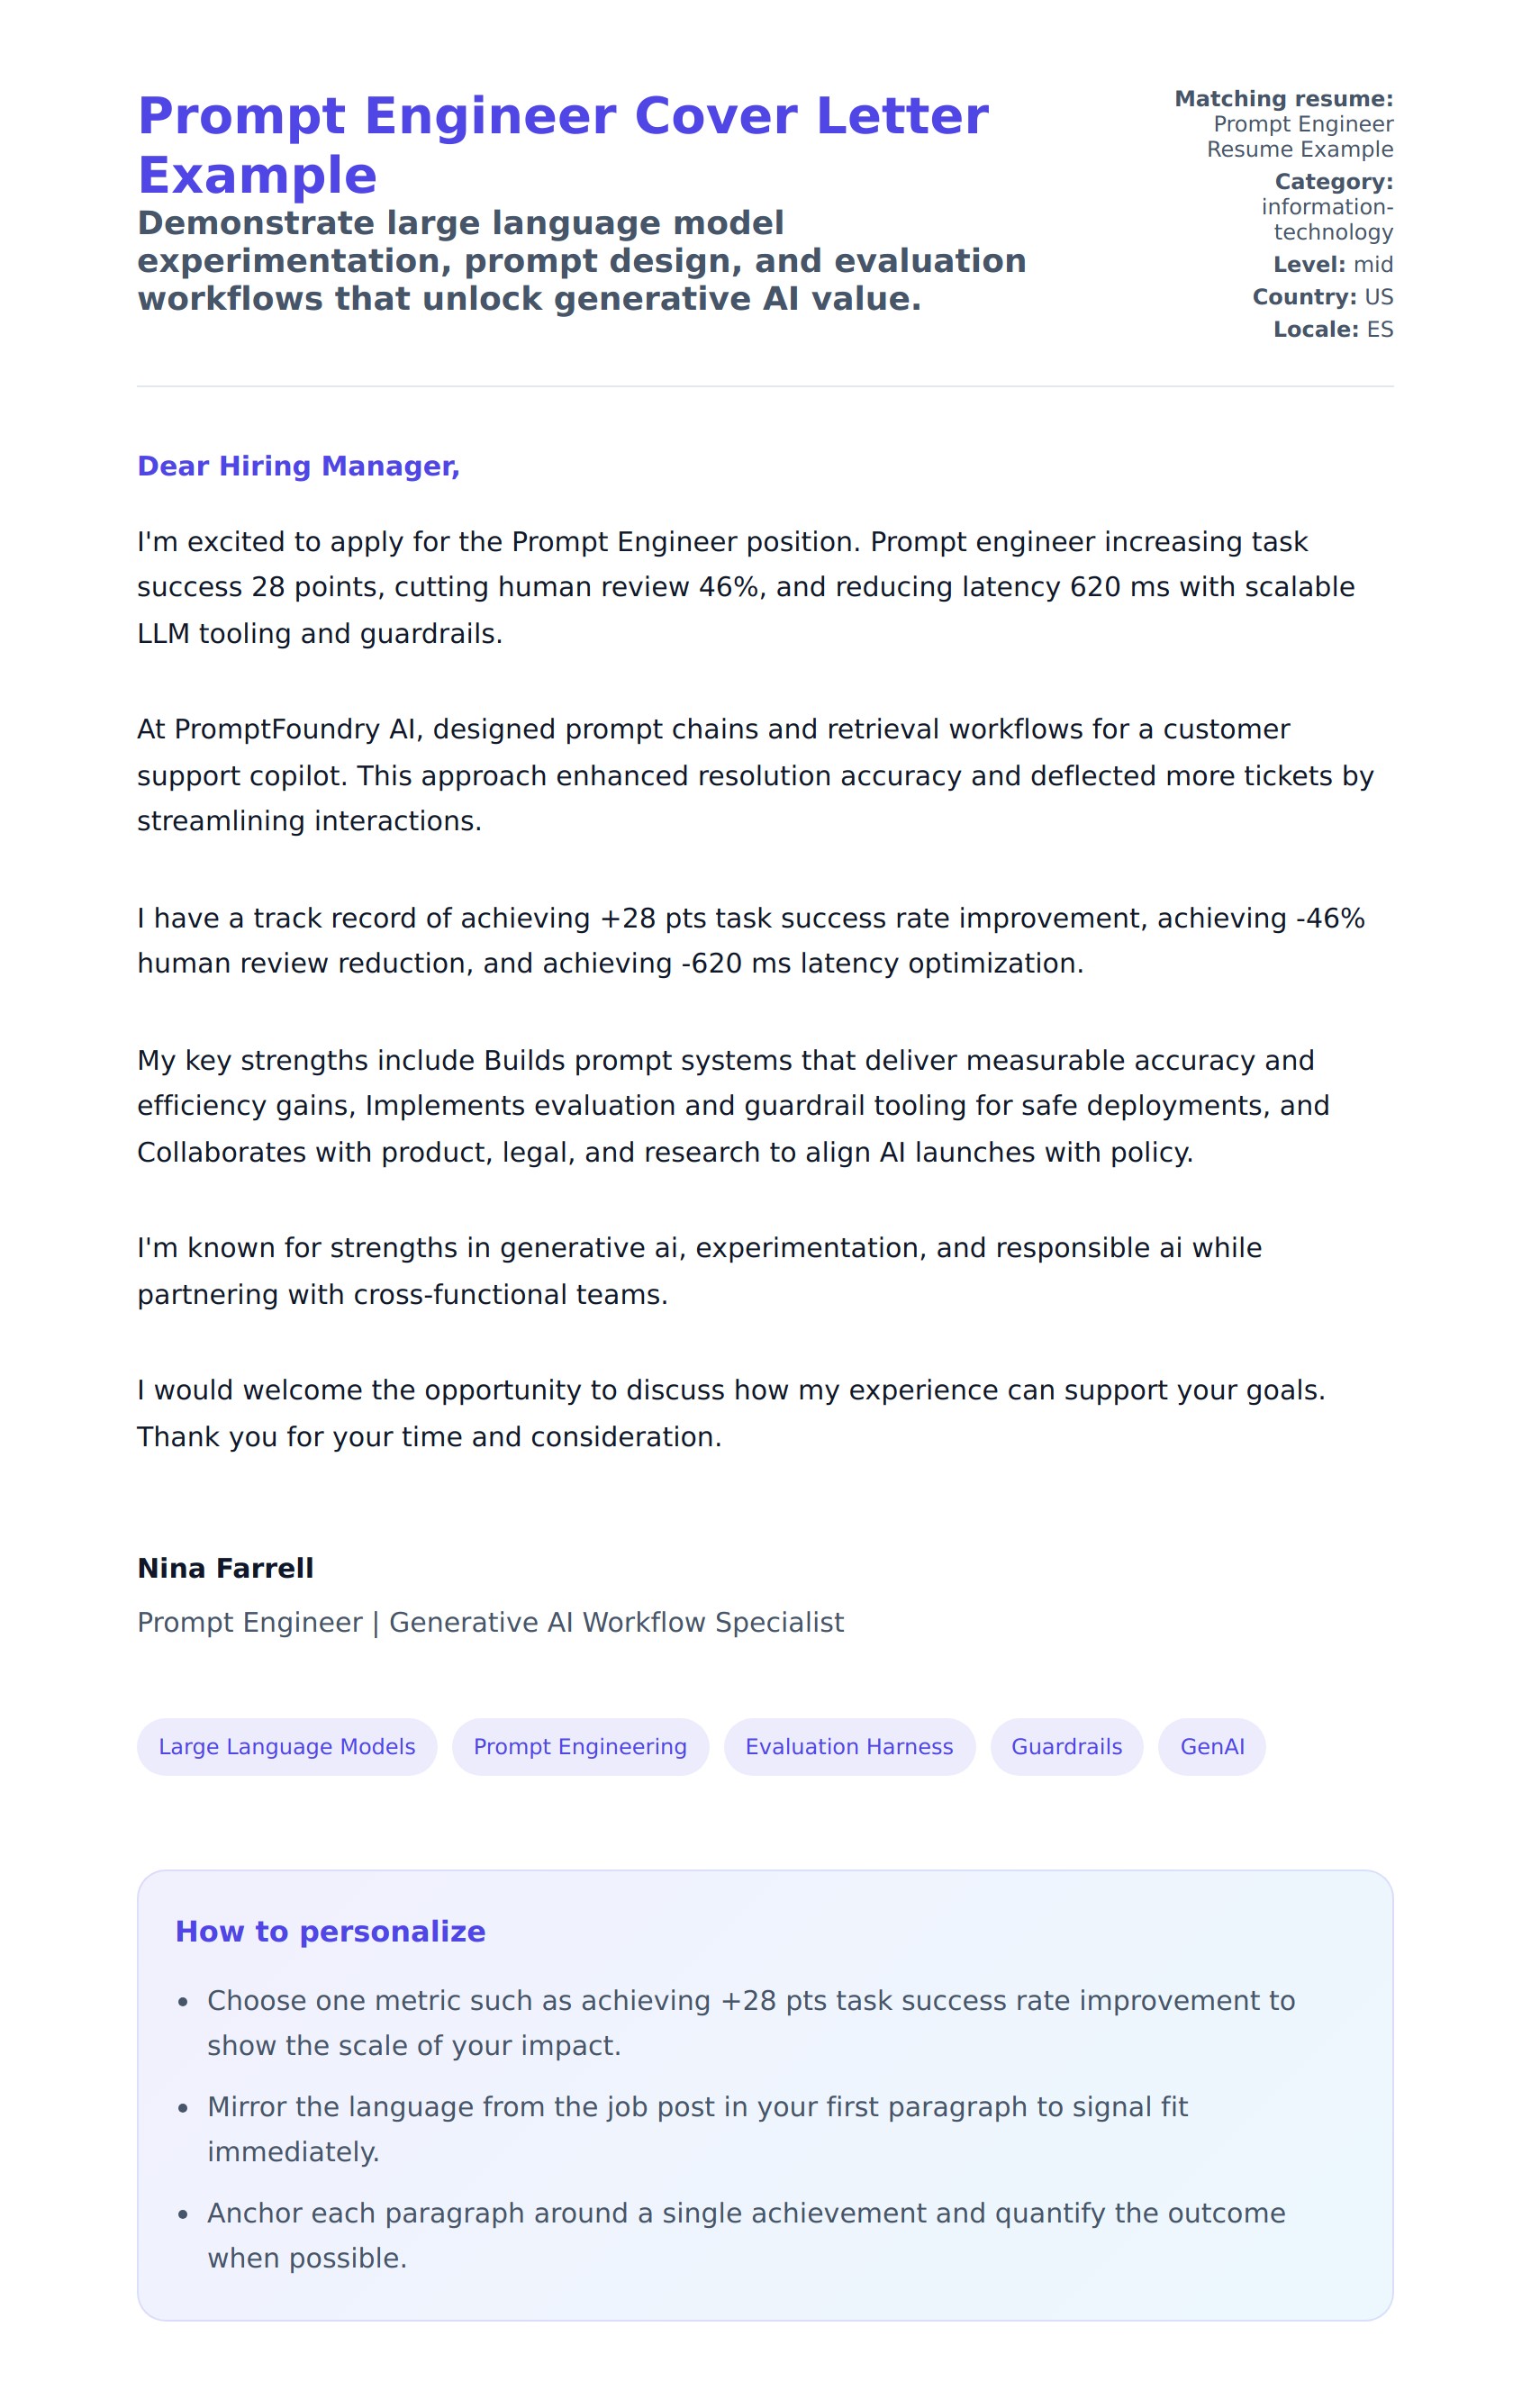This screenshot has width=1531, height=2408.
Task: Click the information-technology category value
Action: coord(1327,219)
